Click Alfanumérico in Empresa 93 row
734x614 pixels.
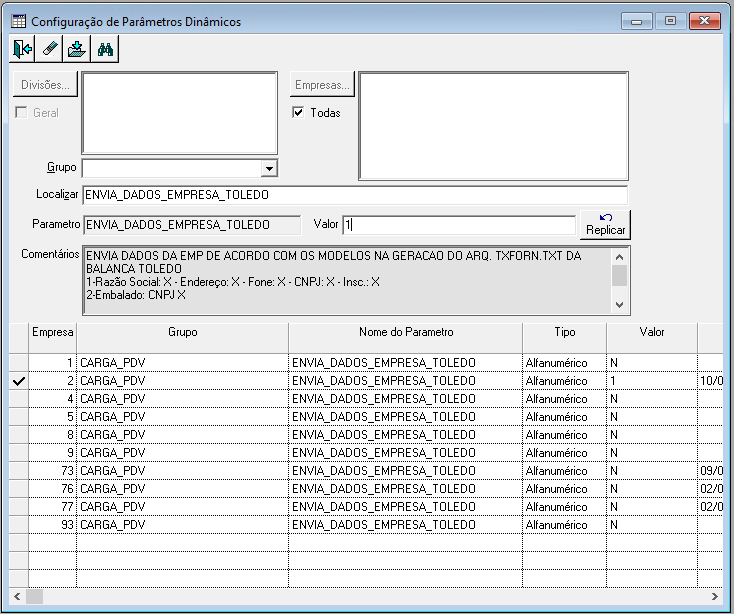pyautogui.click(x=565, y=525)
